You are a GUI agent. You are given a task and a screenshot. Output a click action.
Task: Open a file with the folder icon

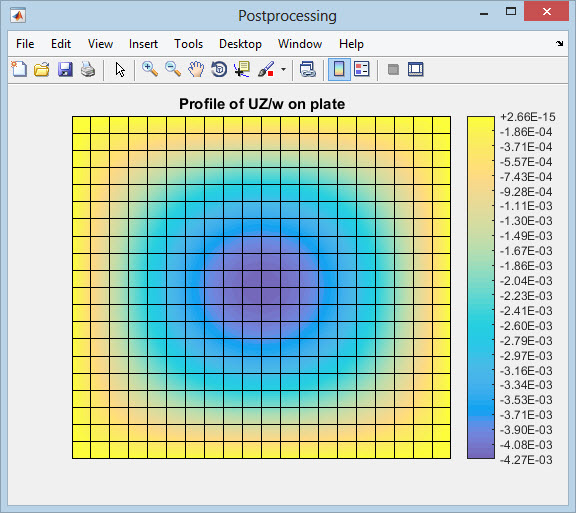[x=42, y=69]
